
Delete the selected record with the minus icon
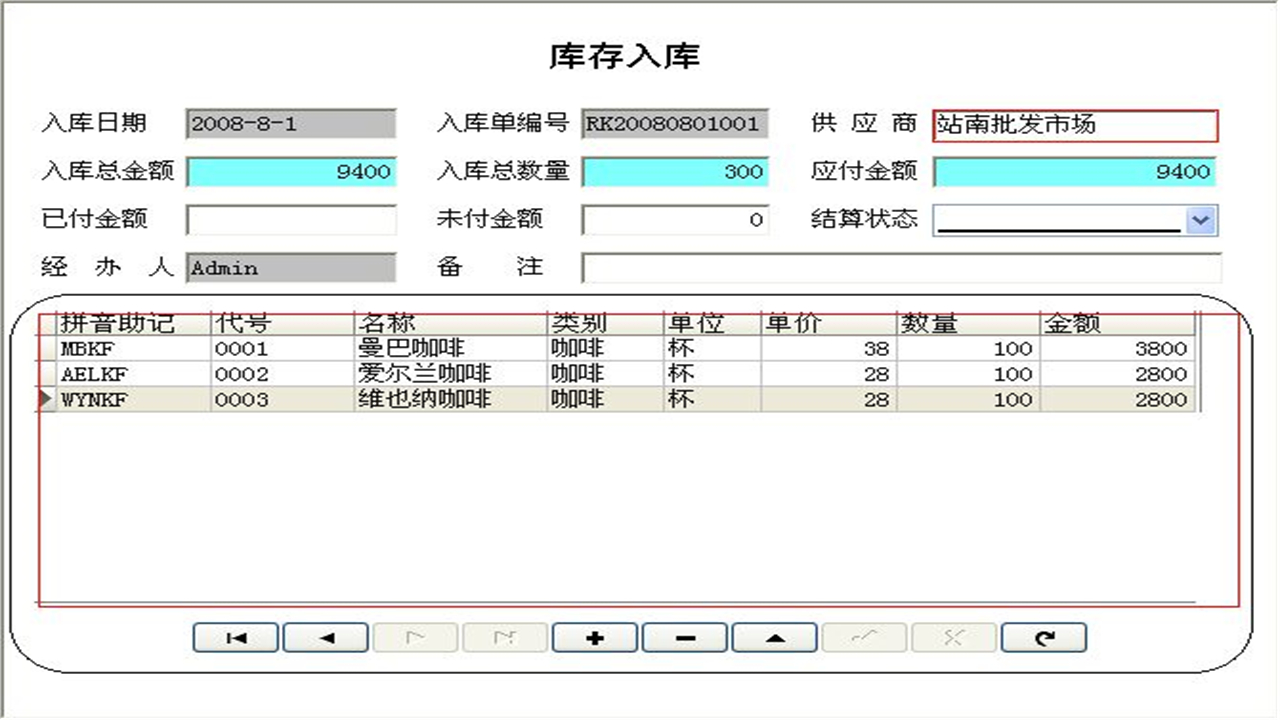(x=685, y=637)
